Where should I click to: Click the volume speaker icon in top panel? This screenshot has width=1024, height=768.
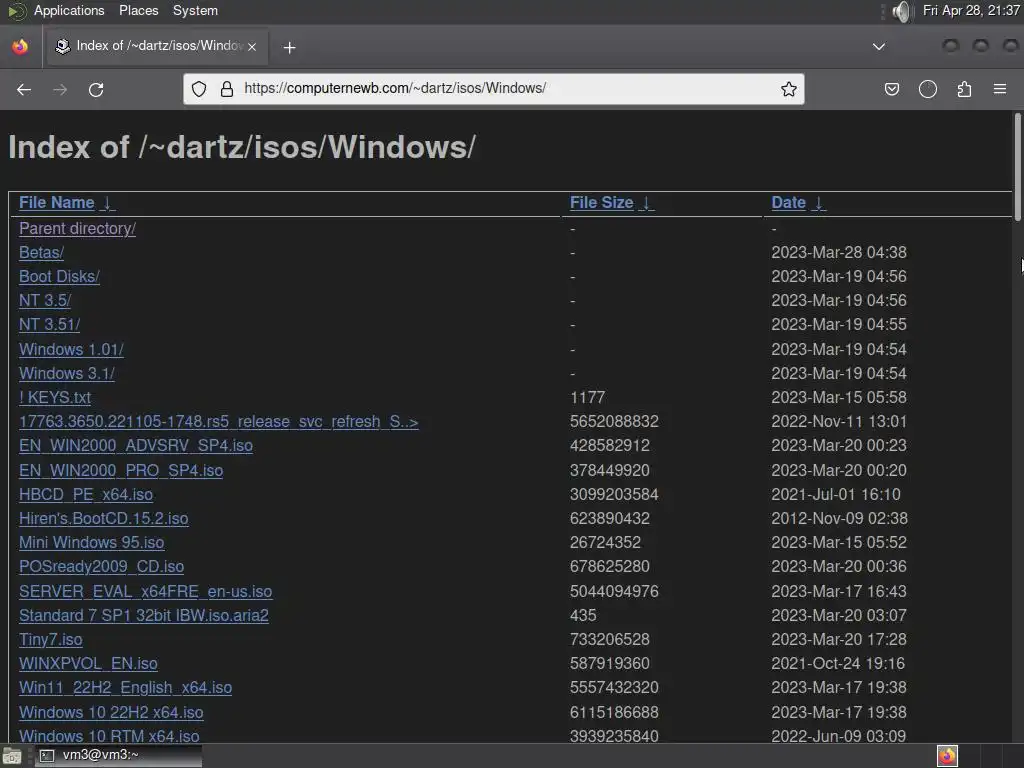(901, 11)
